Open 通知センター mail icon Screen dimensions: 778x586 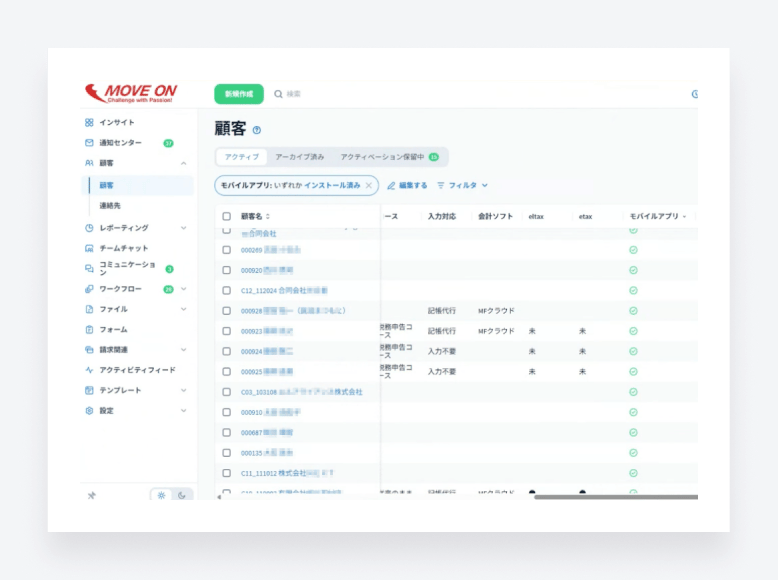click(x=89, y=143)
